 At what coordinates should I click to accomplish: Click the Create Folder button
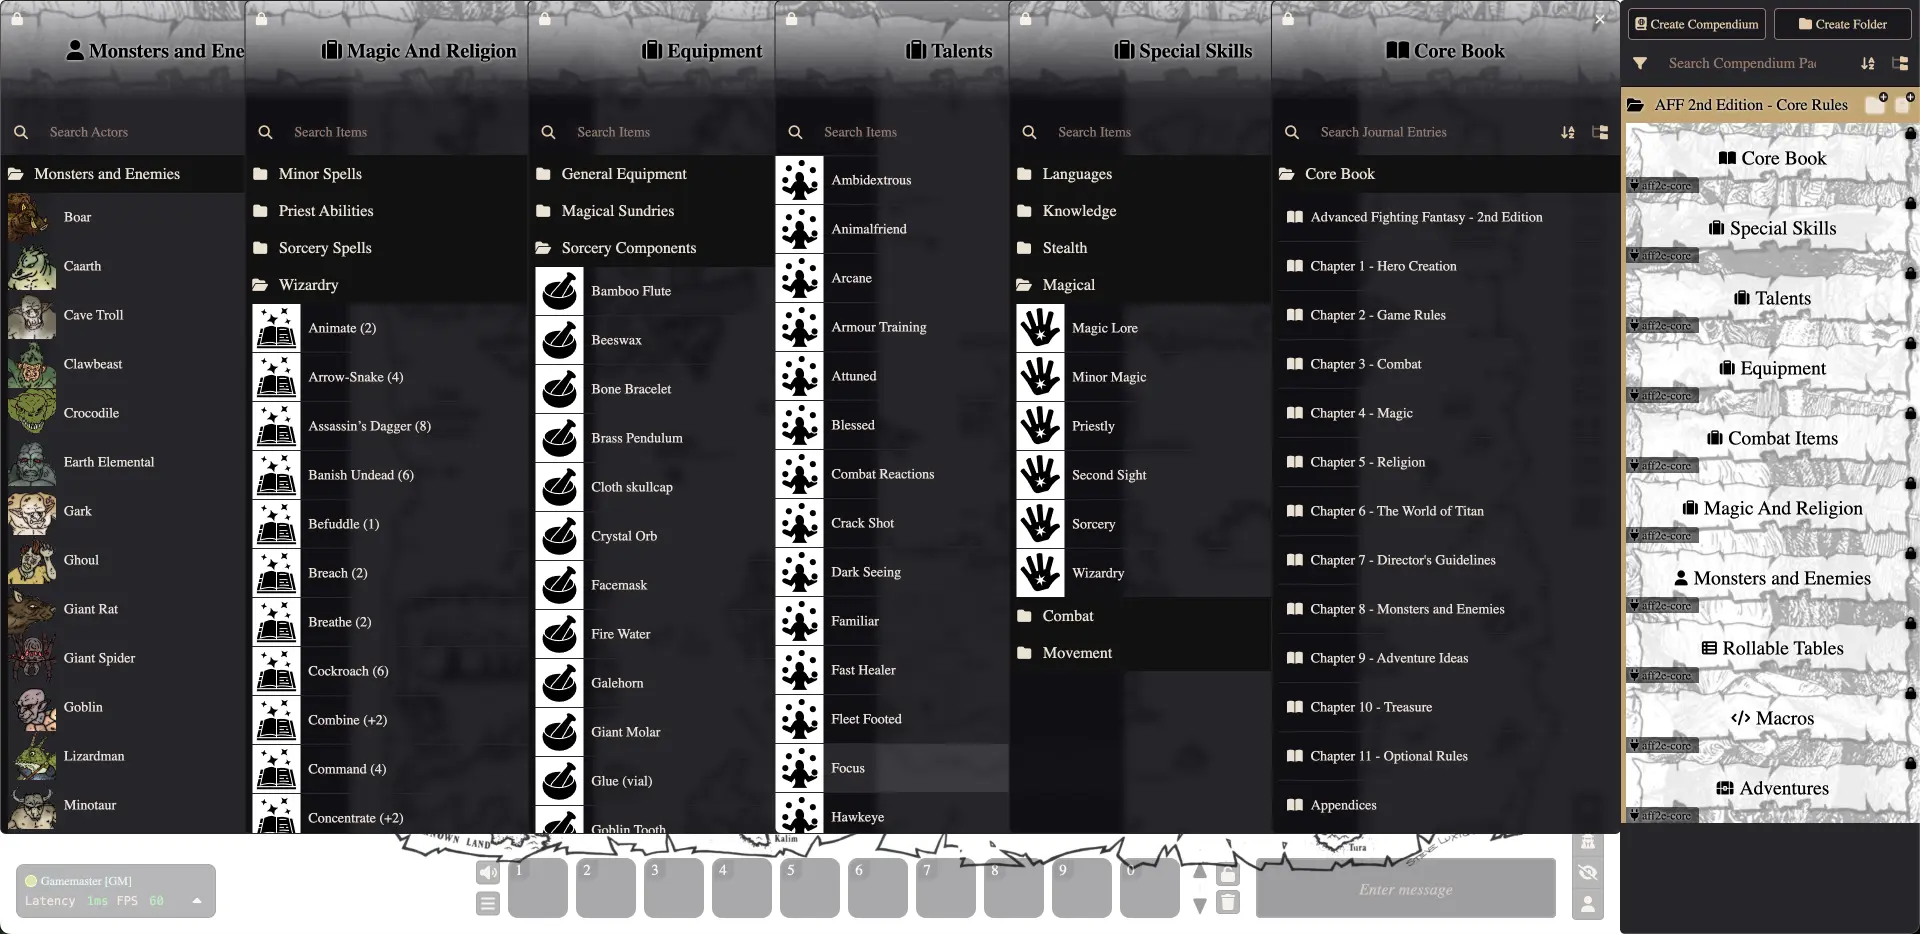1842,24
